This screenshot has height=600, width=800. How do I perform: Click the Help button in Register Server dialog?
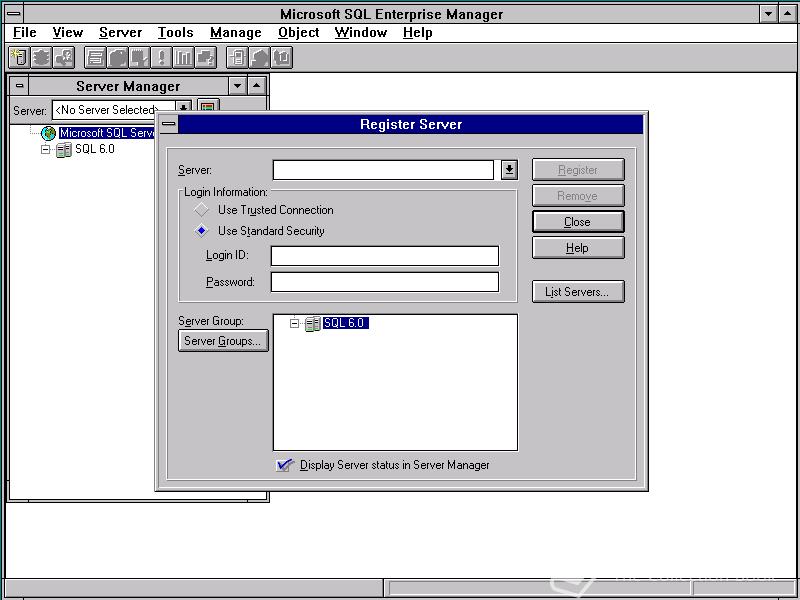(578, 248)
